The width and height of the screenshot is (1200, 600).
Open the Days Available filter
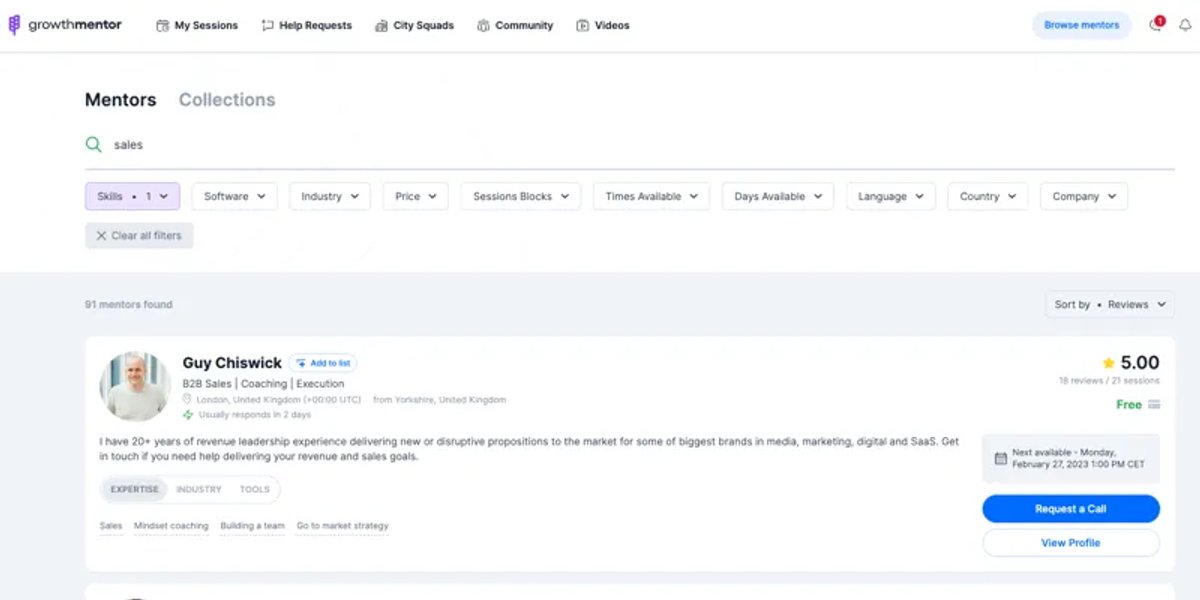point(778,197)
